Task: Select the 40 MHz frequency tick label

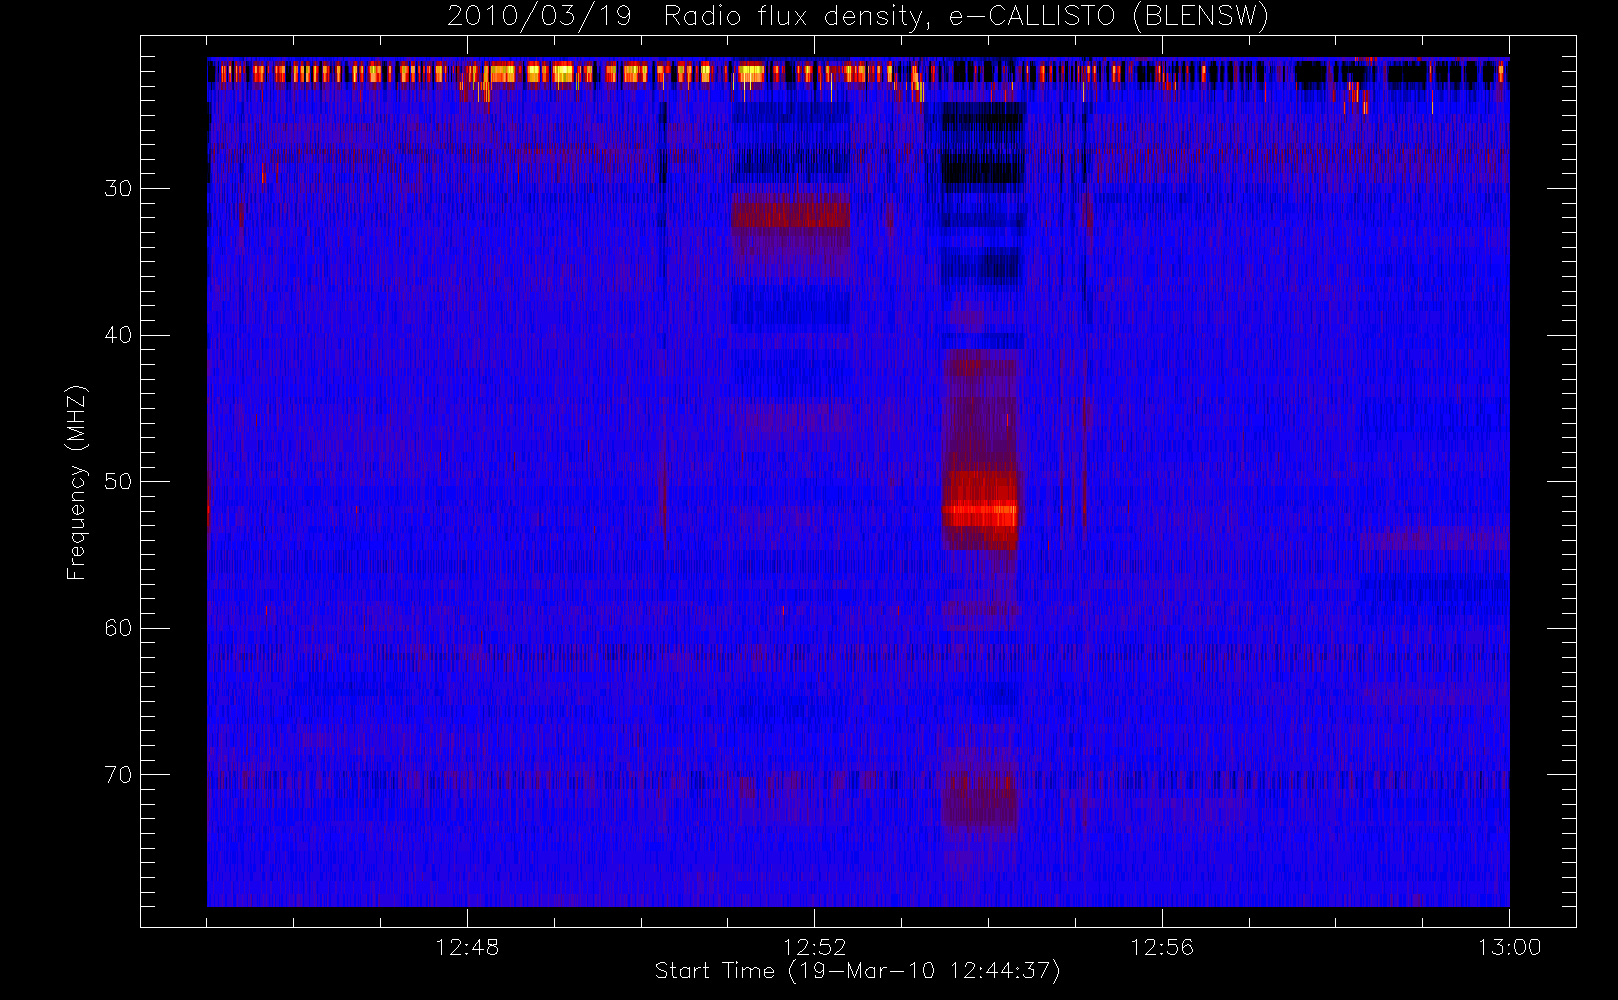Action: point(117,335)
